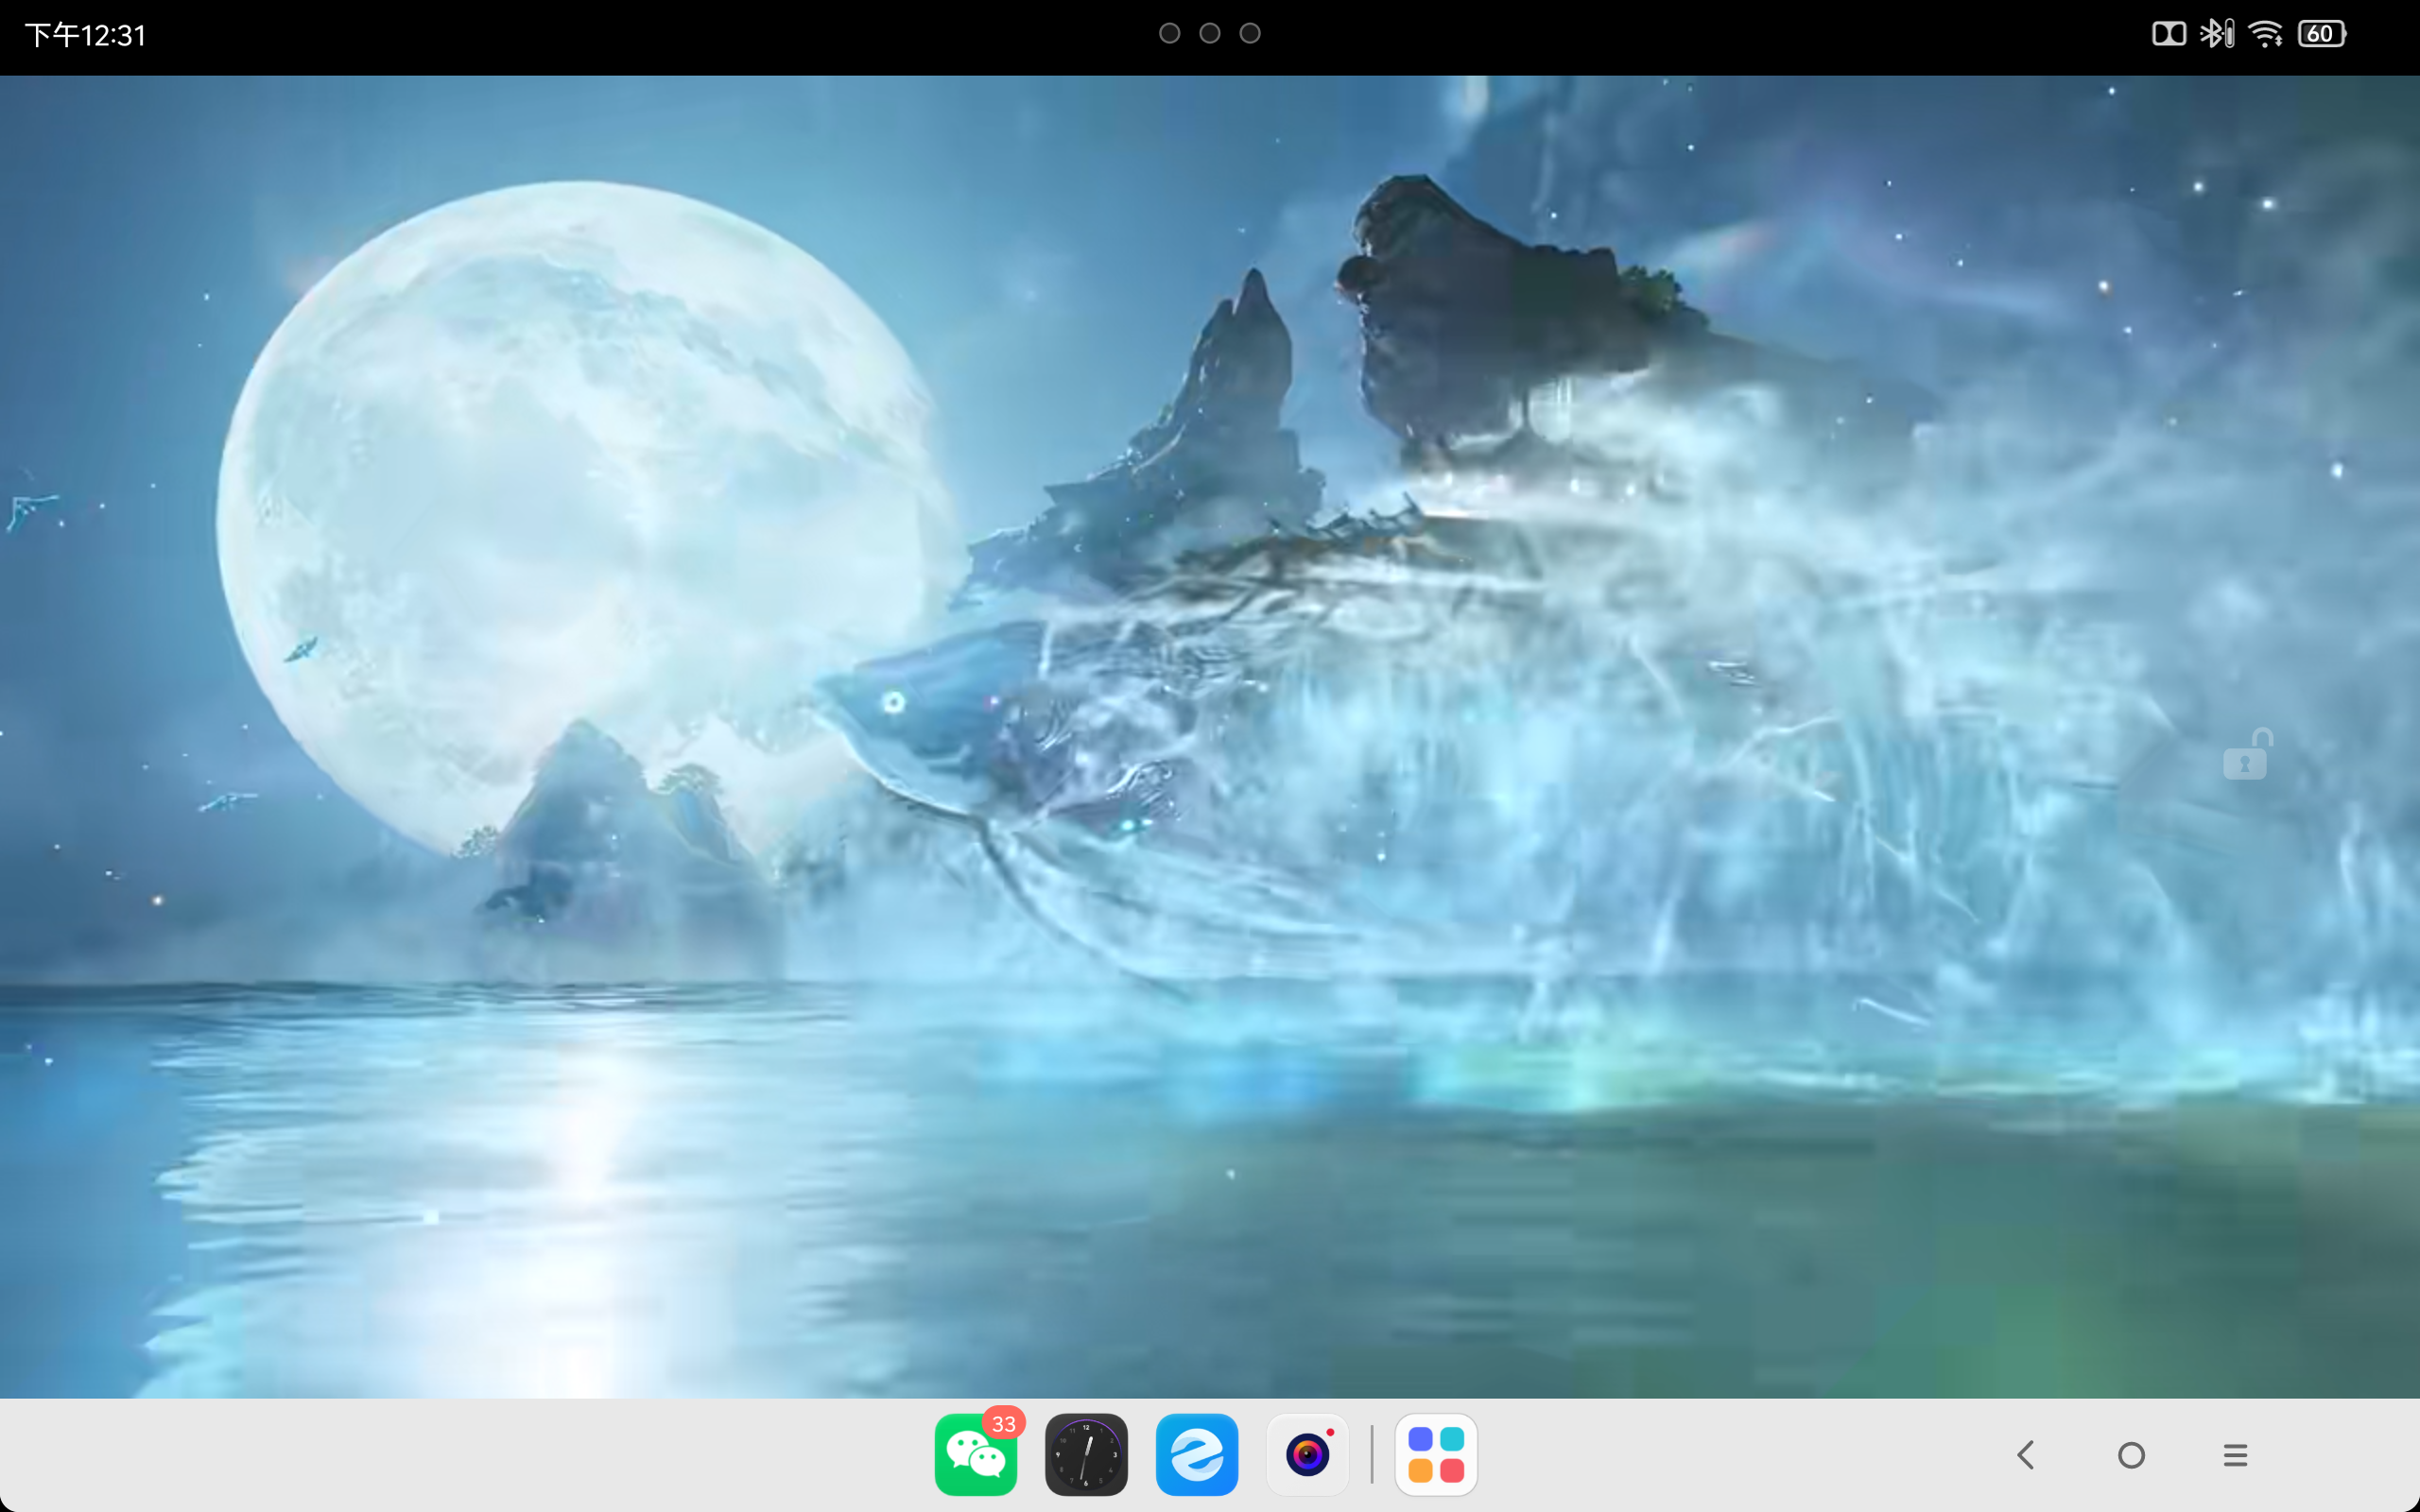Open the WeChat app in the dock

point(975,1454)
